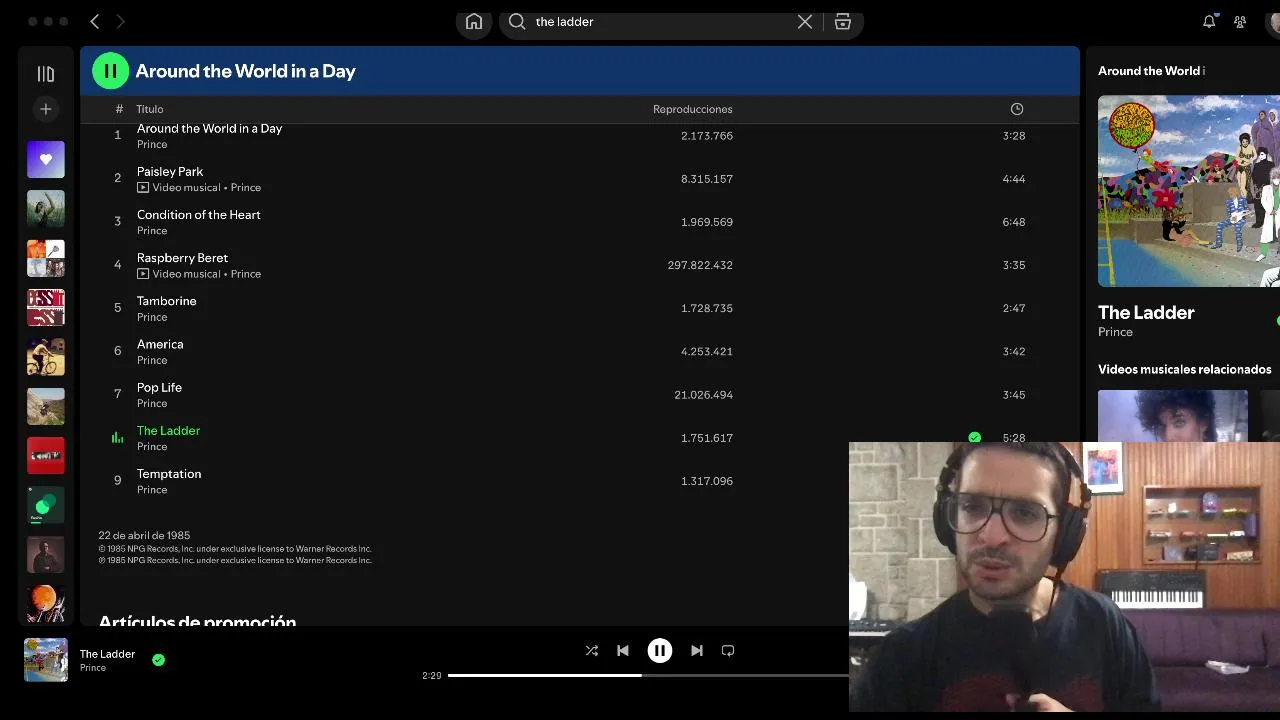Clear the search field with X
Screen dimensions: 1280x720
(x=805, y=22)
